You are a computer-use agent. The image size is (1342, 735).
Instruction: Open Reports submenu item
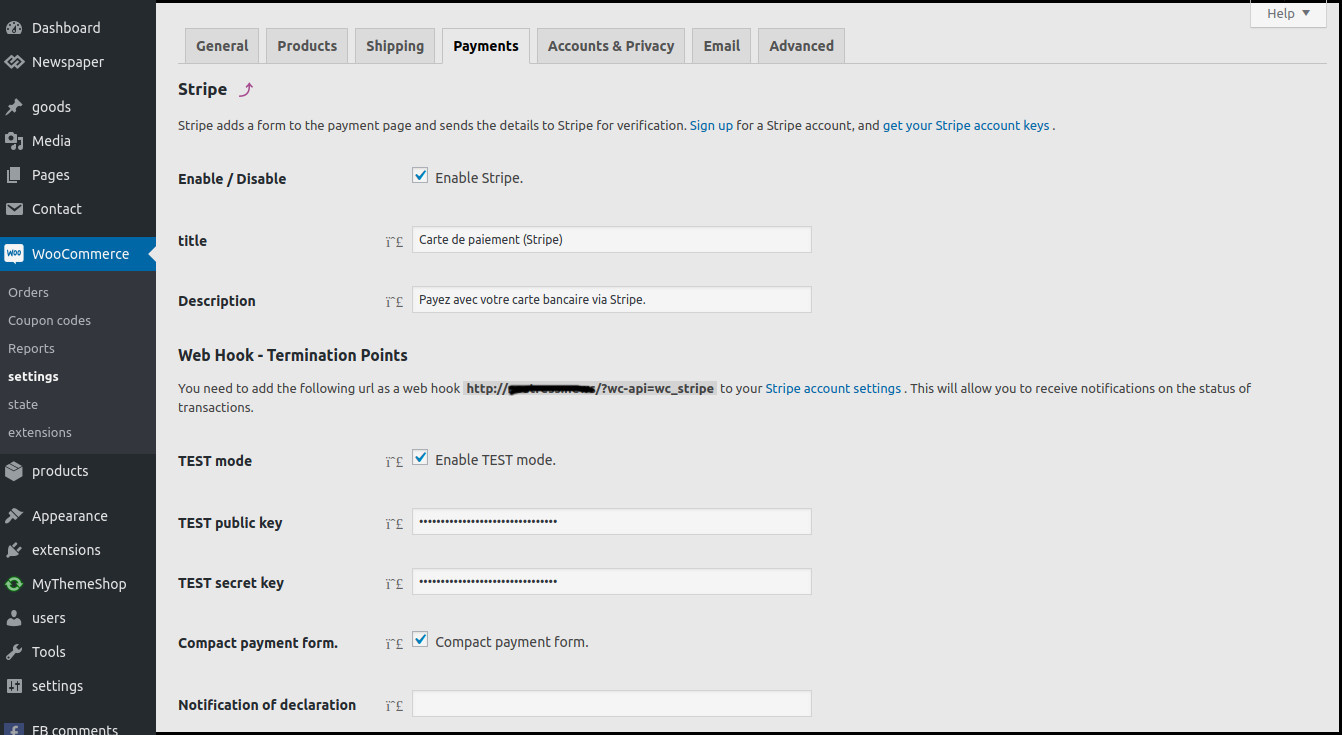(x=31, y=348)
